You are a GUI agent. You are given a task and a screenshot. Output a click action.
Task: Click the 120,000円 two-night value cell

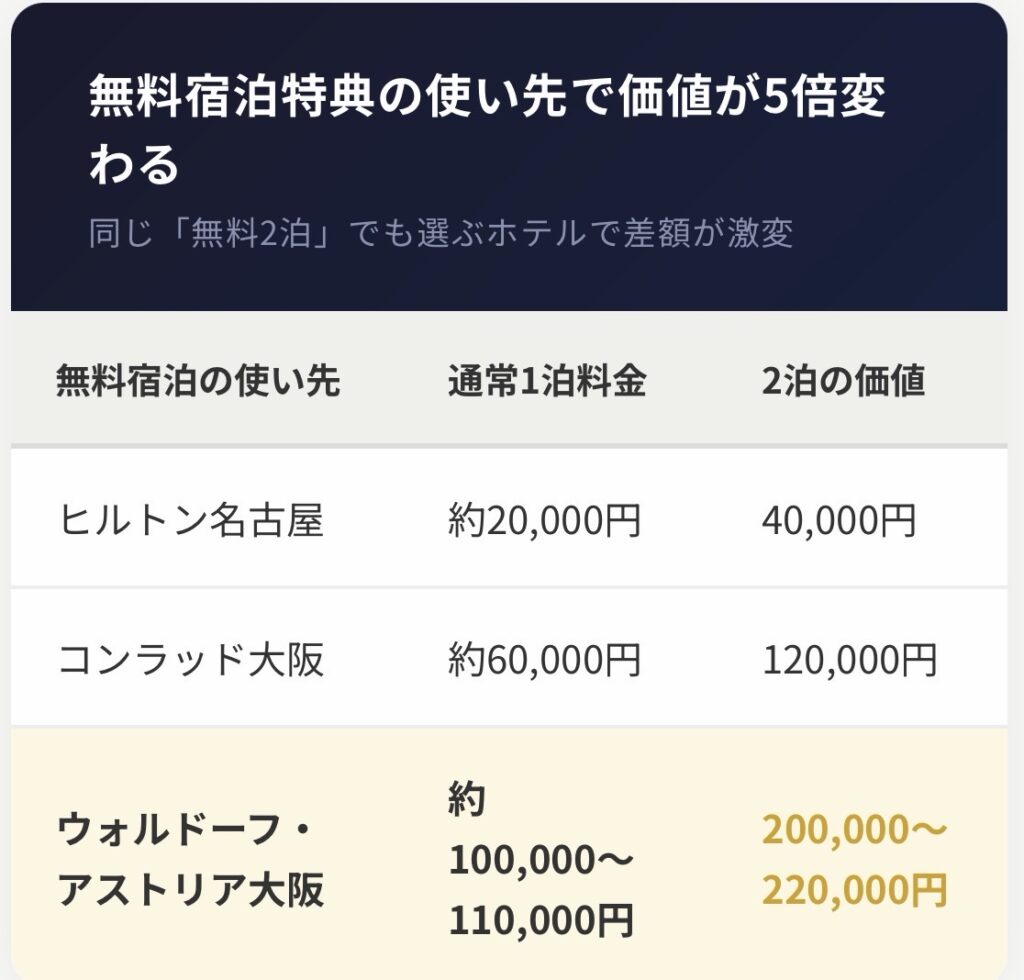(849, 660)
